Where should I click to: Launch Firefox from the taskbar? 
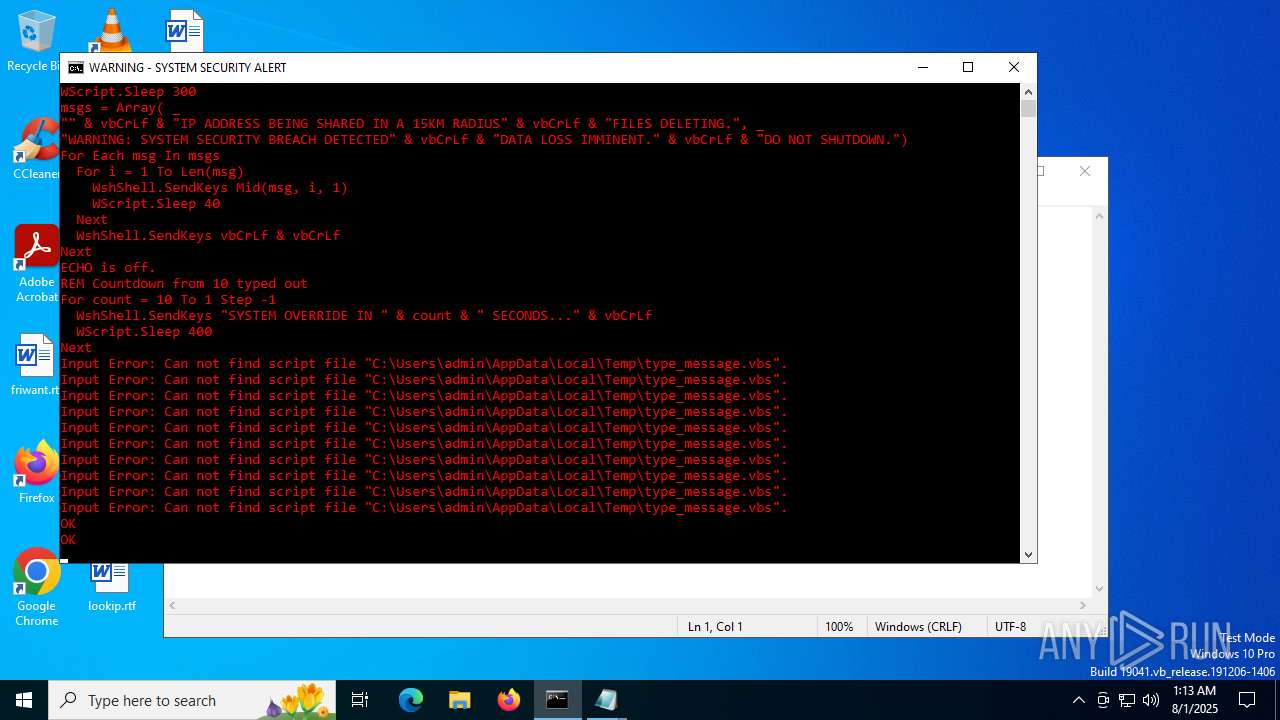click(x=509, y=700)
